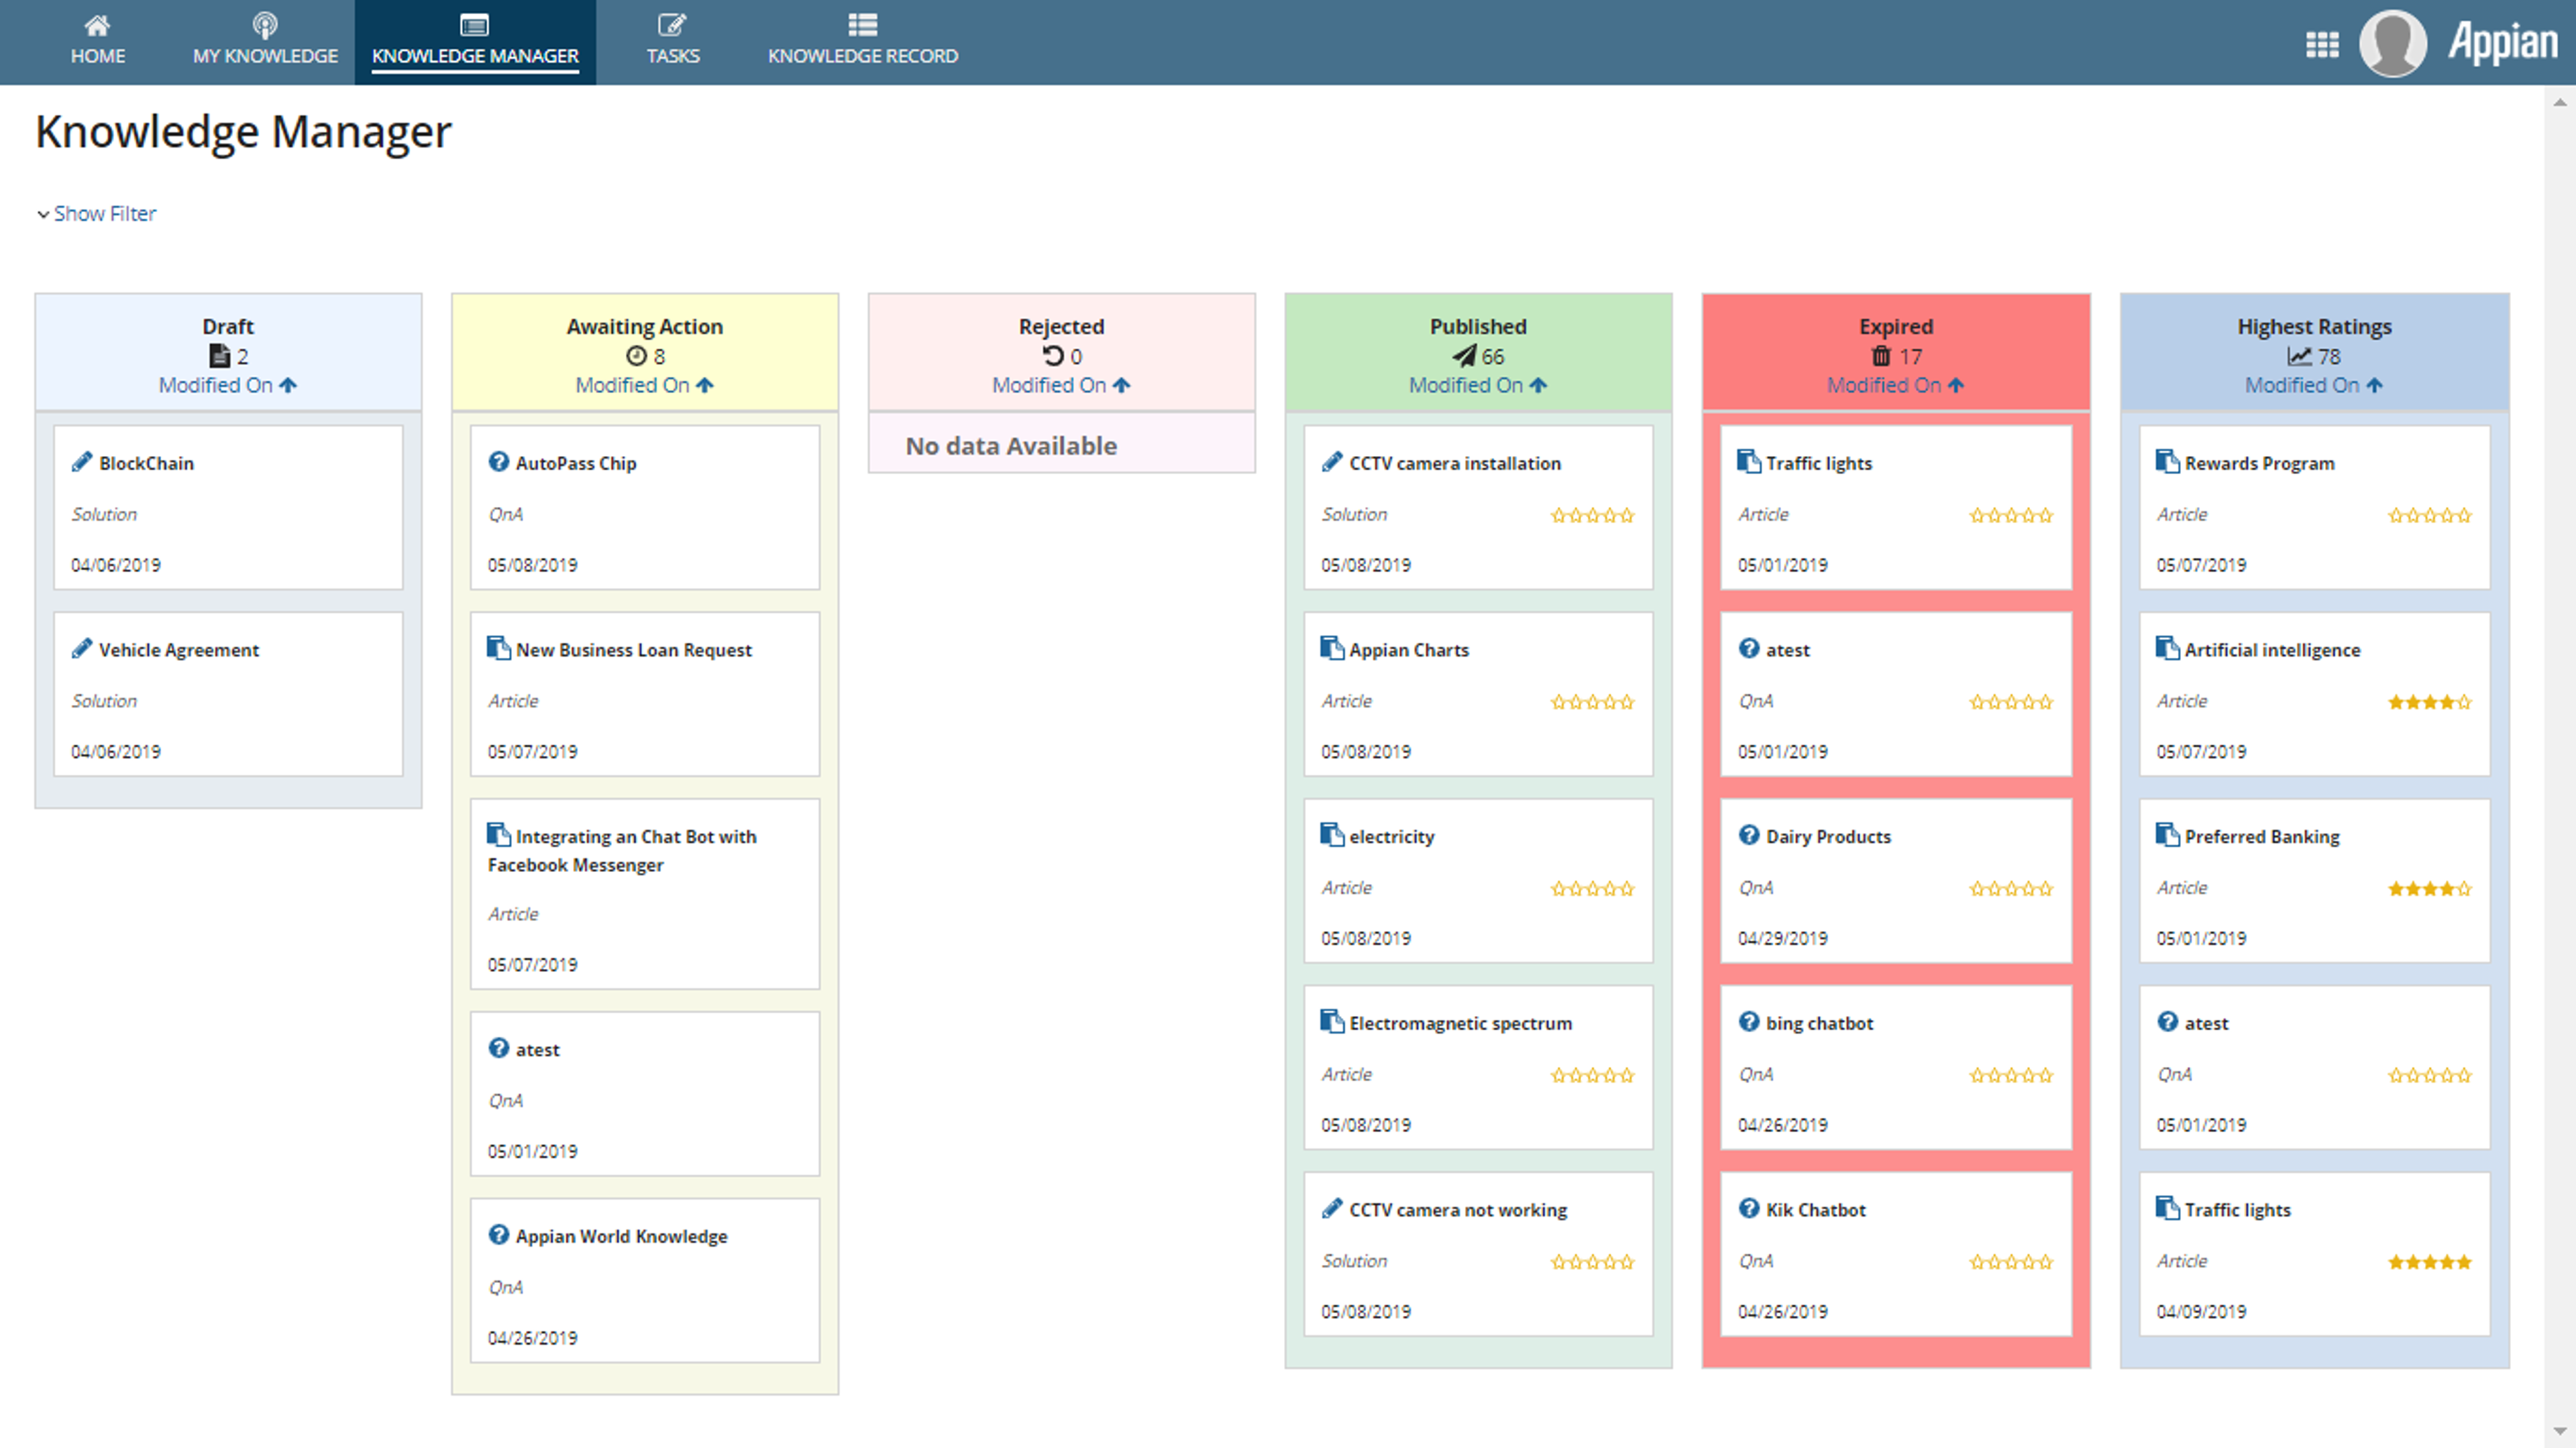Click the Published paper-plane icon

point(1464,356)
